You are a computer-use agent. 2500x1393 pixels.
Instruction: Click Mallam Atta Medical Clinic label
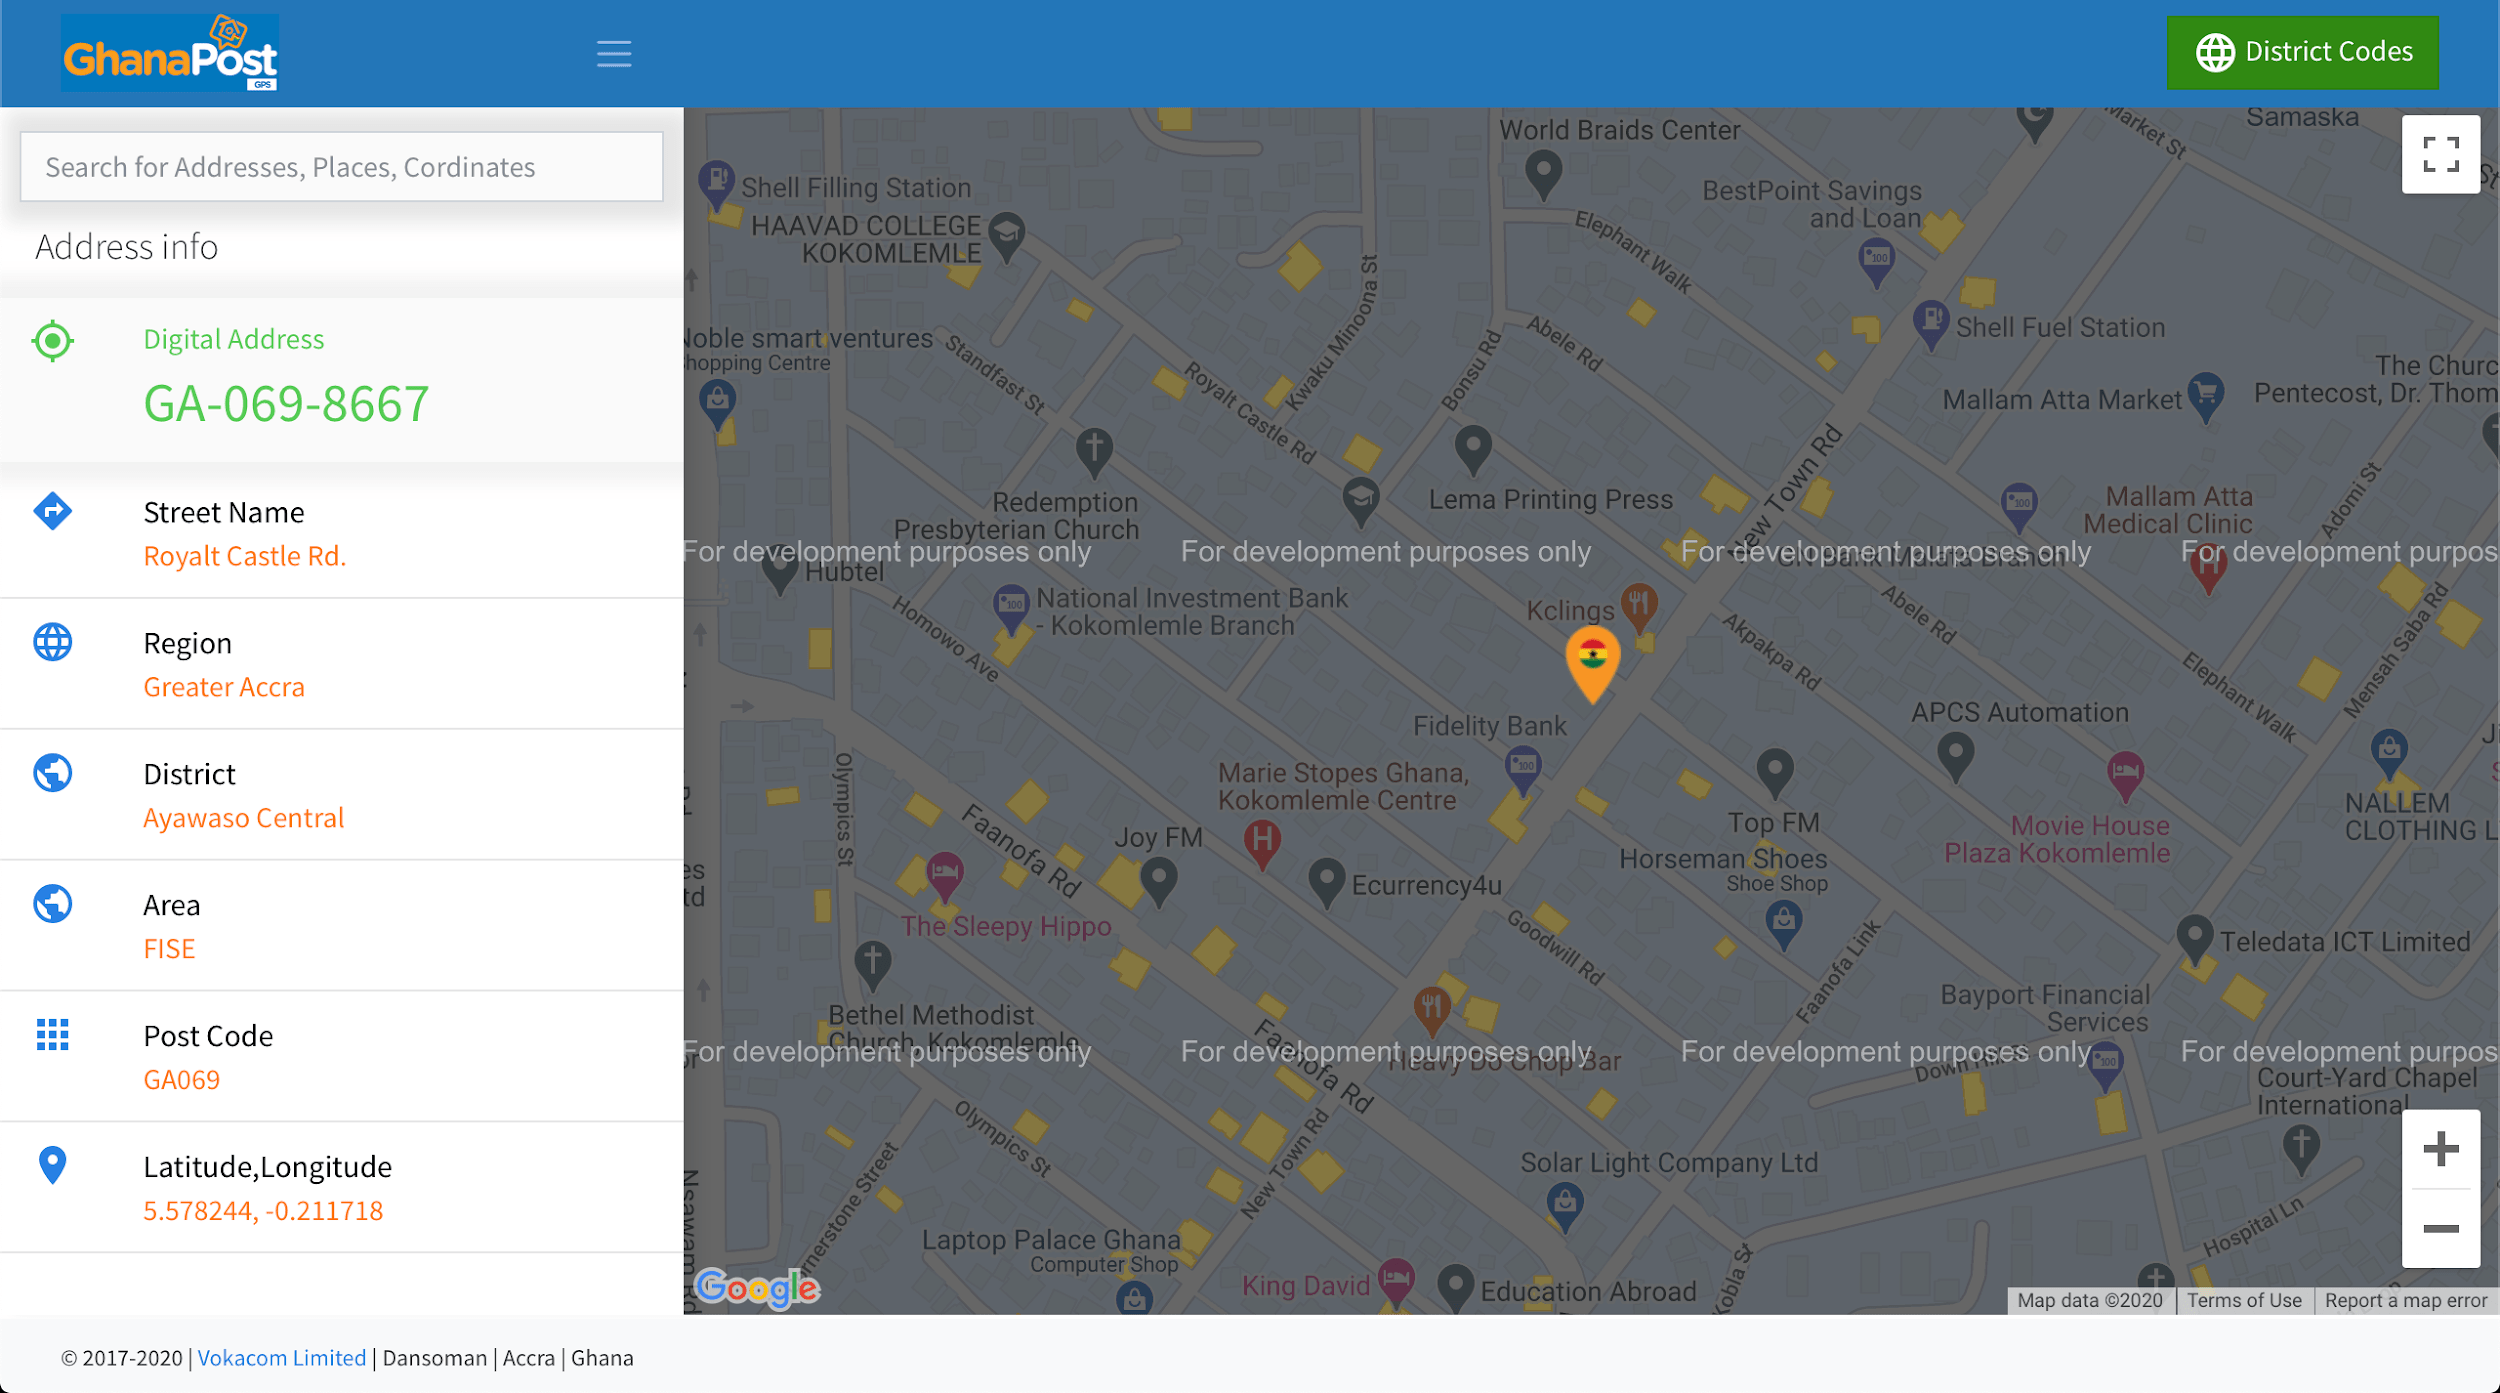(2168, 510)
